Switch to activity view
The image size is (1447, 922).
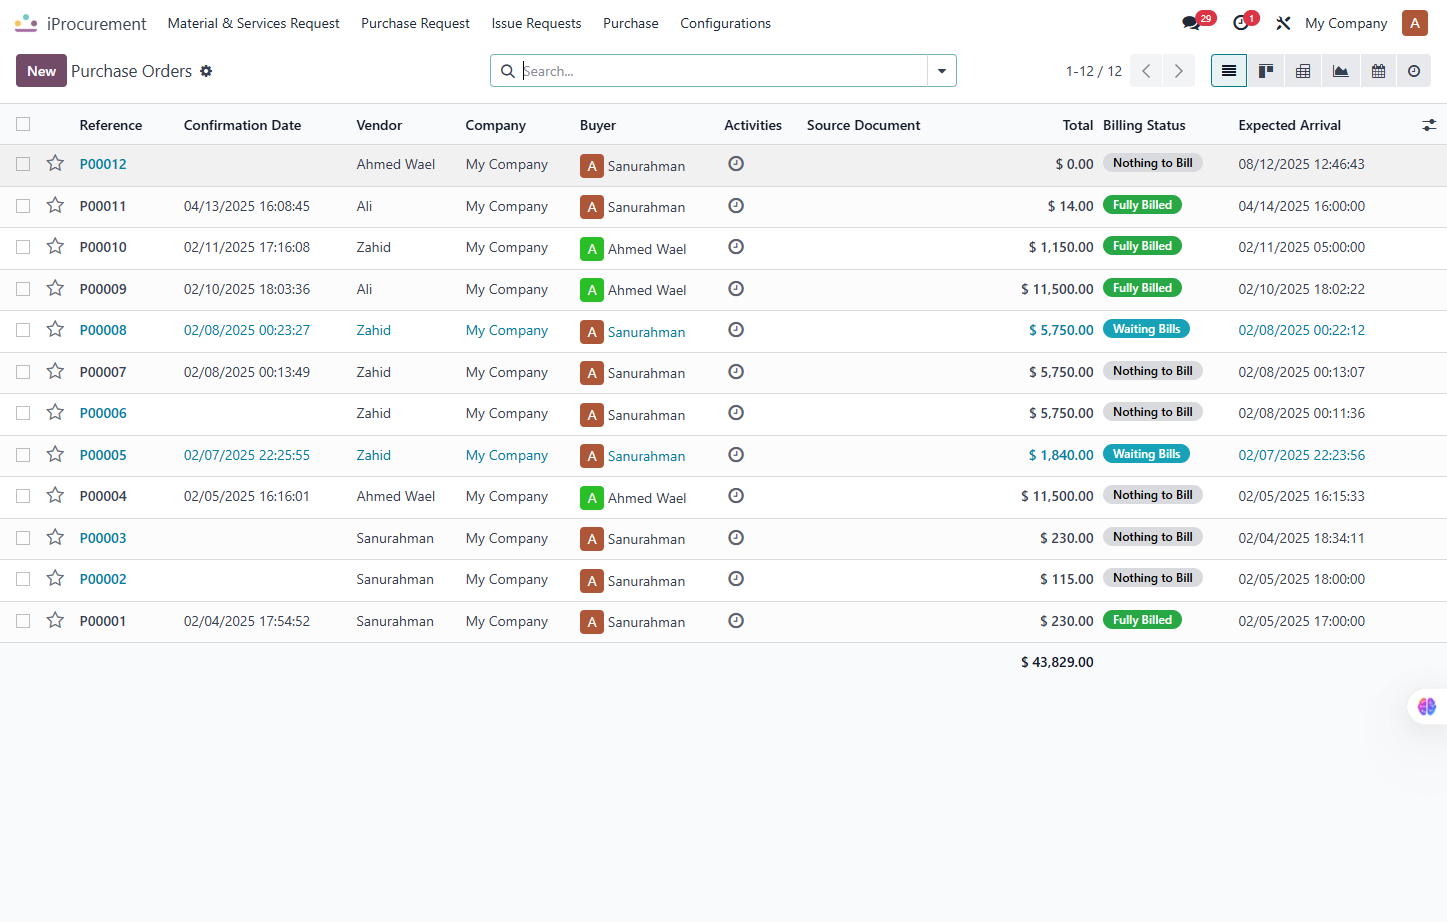point(1414,71)
